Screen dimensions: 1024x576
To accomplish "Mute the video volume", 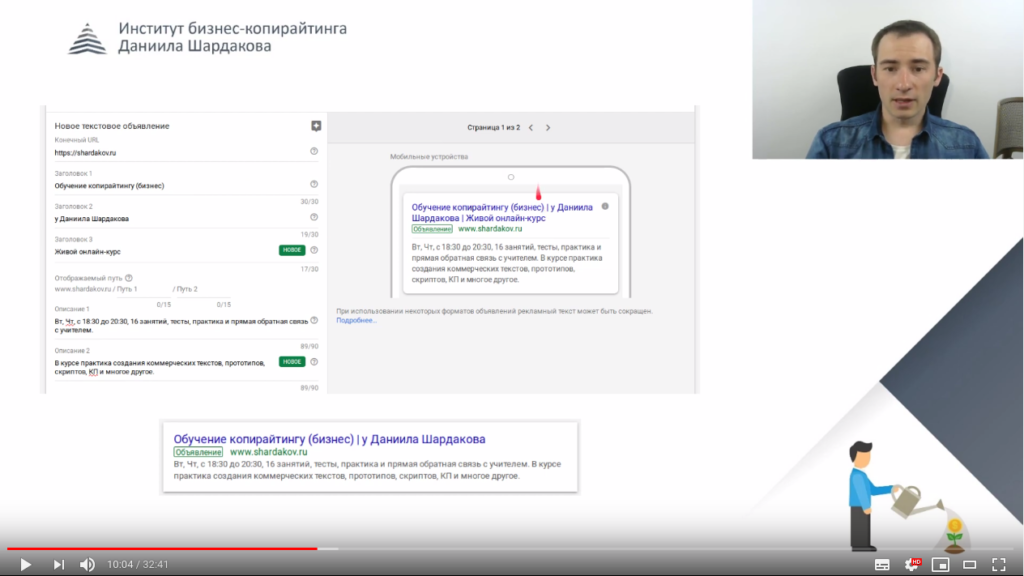I will coord(87,564).
